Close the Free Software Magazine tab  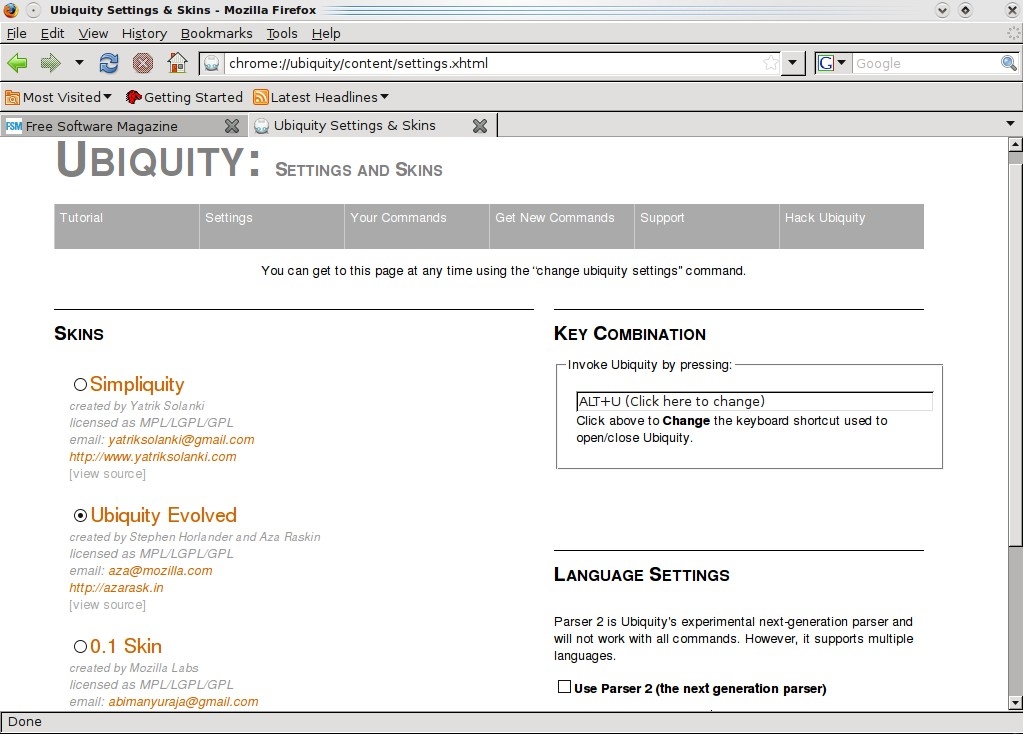tap(232, 126)
